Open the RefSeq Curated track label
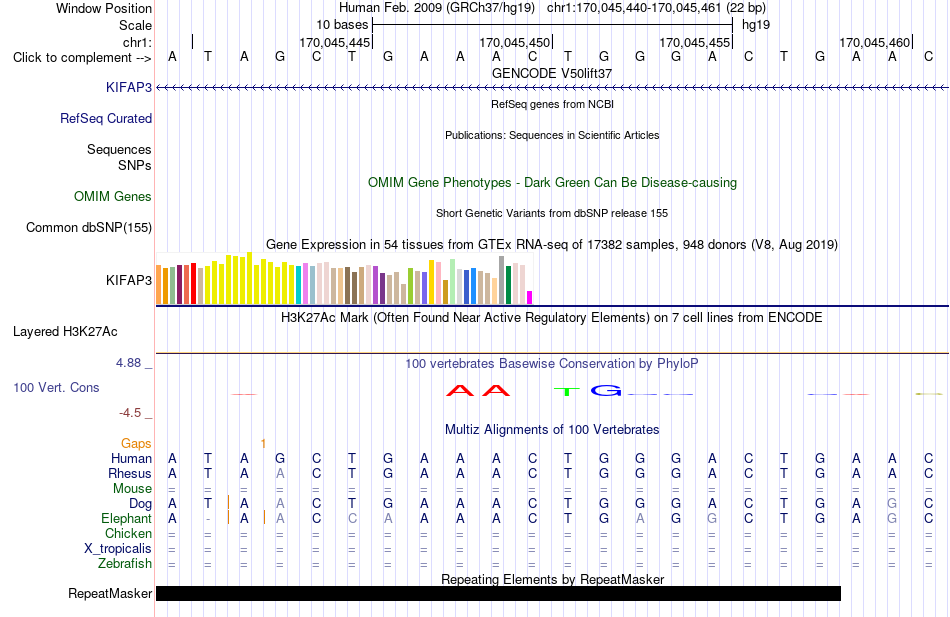 coord(105,118)
